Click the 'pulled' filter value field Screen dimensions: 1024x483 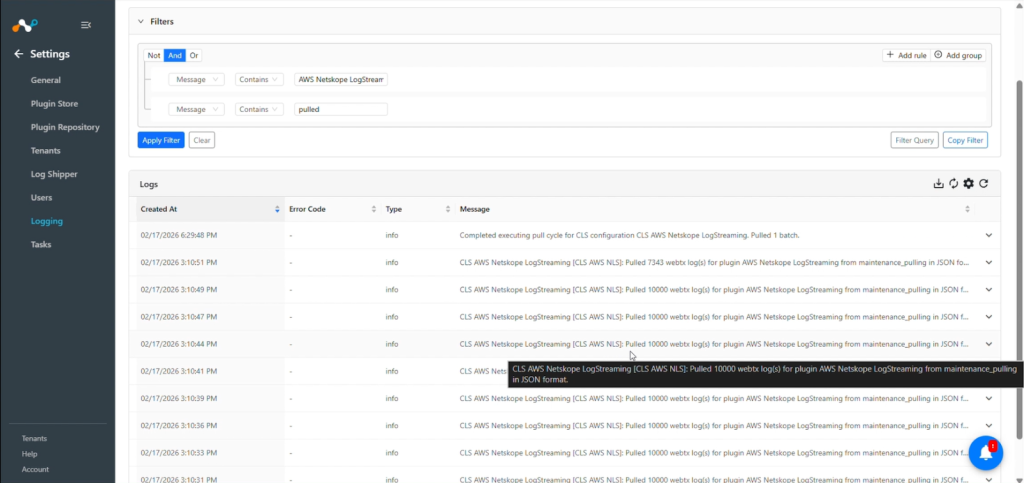341,110
